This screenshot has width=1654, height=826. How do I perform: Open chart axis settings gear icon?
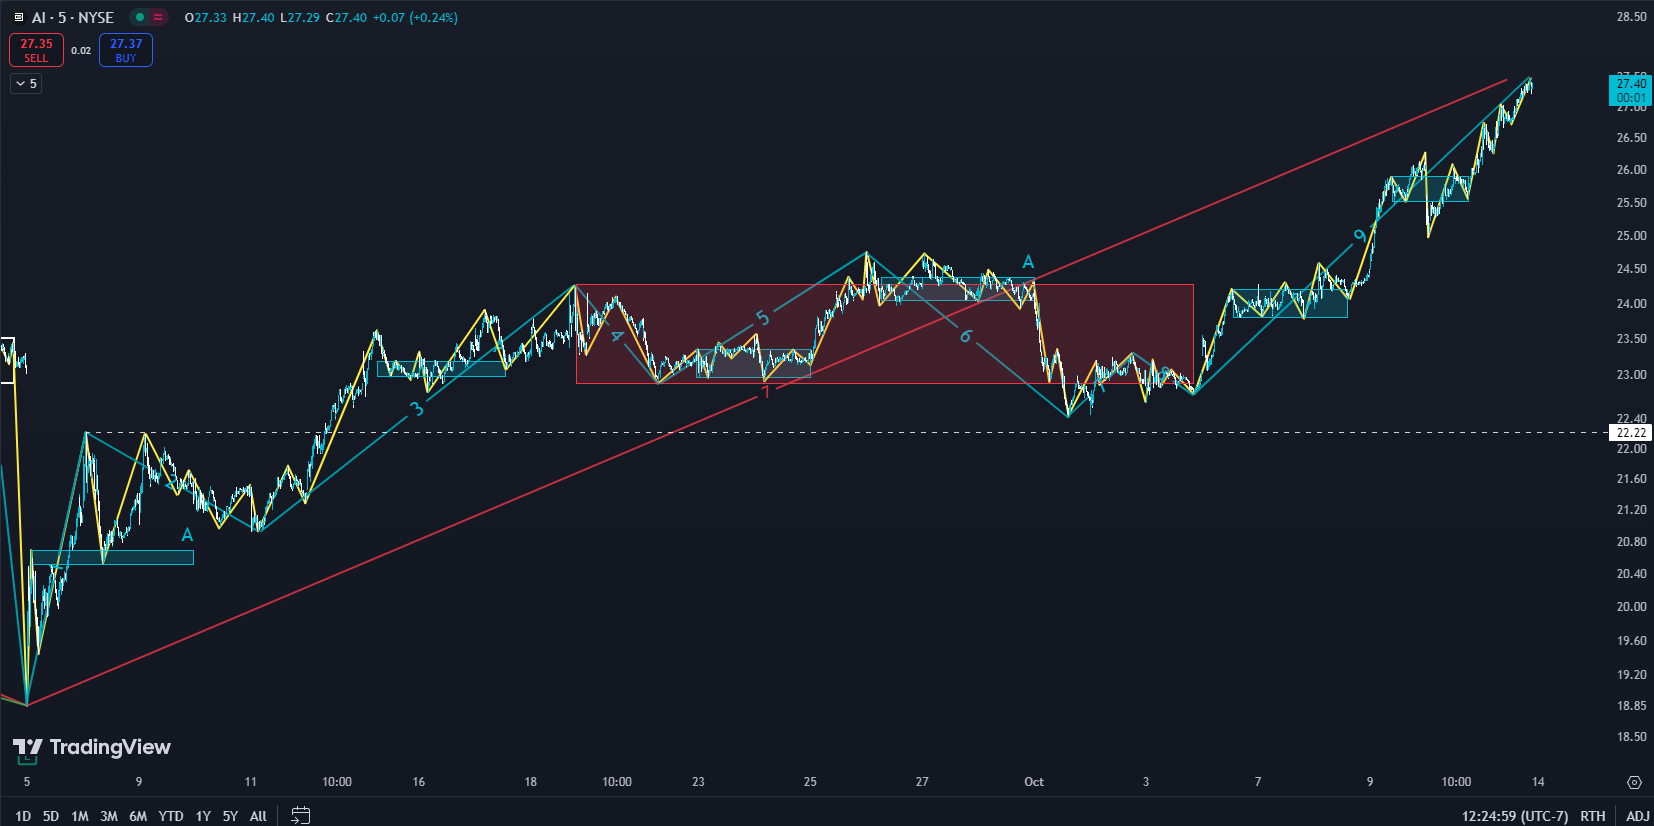click(x=1634, y=782)
